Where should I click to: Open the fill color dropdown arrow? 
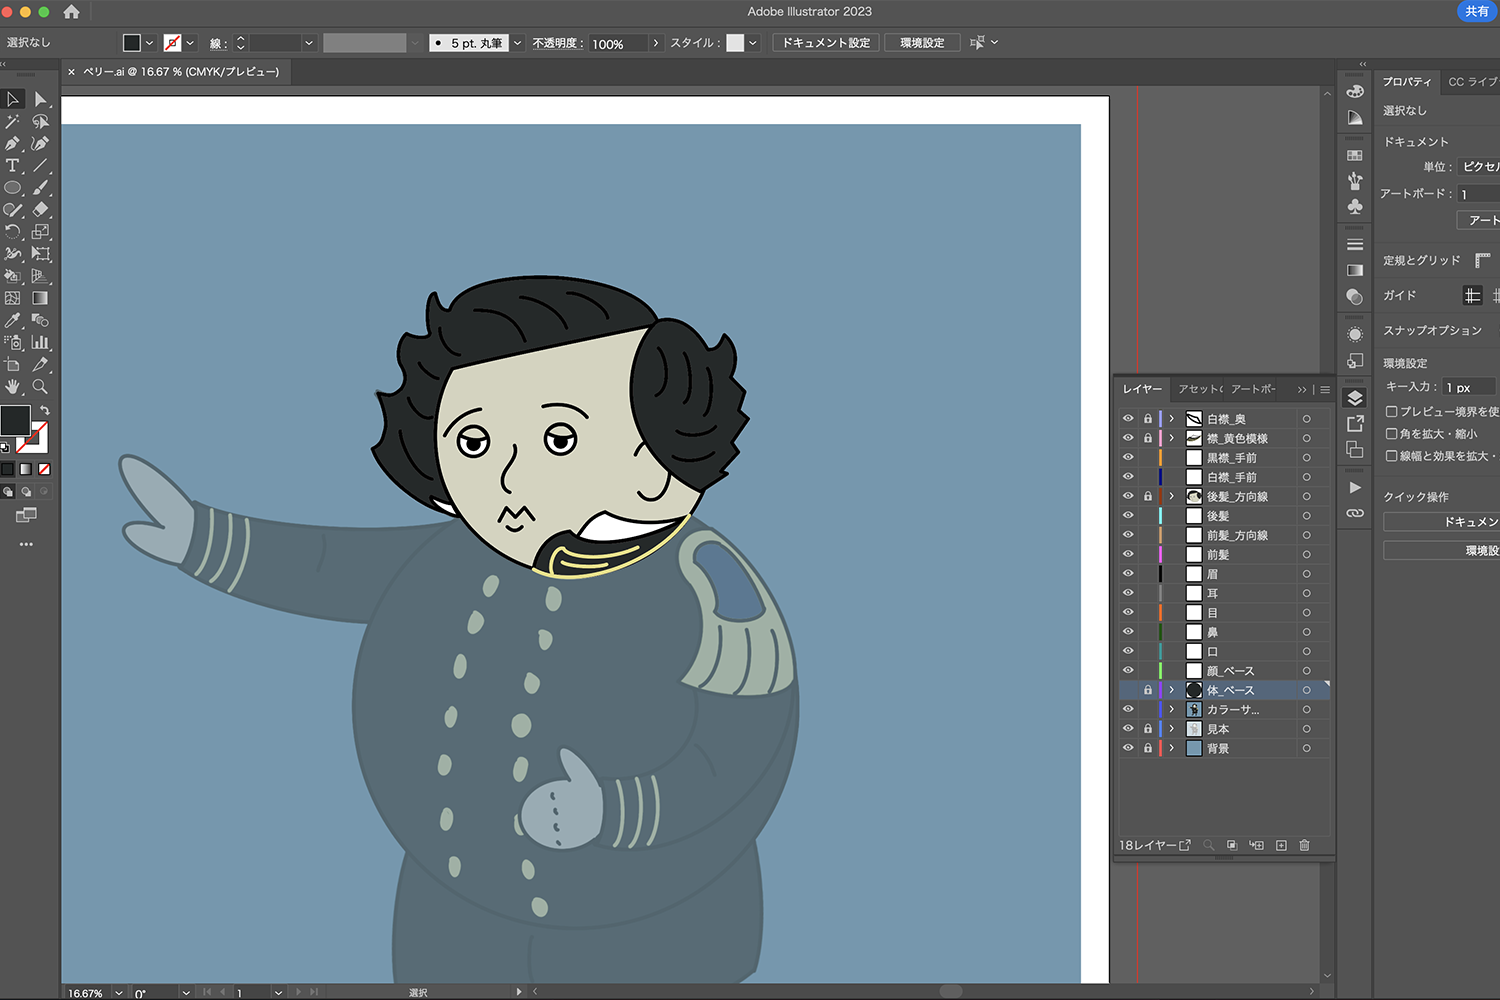pyautogui.click(x=149, y=43)
